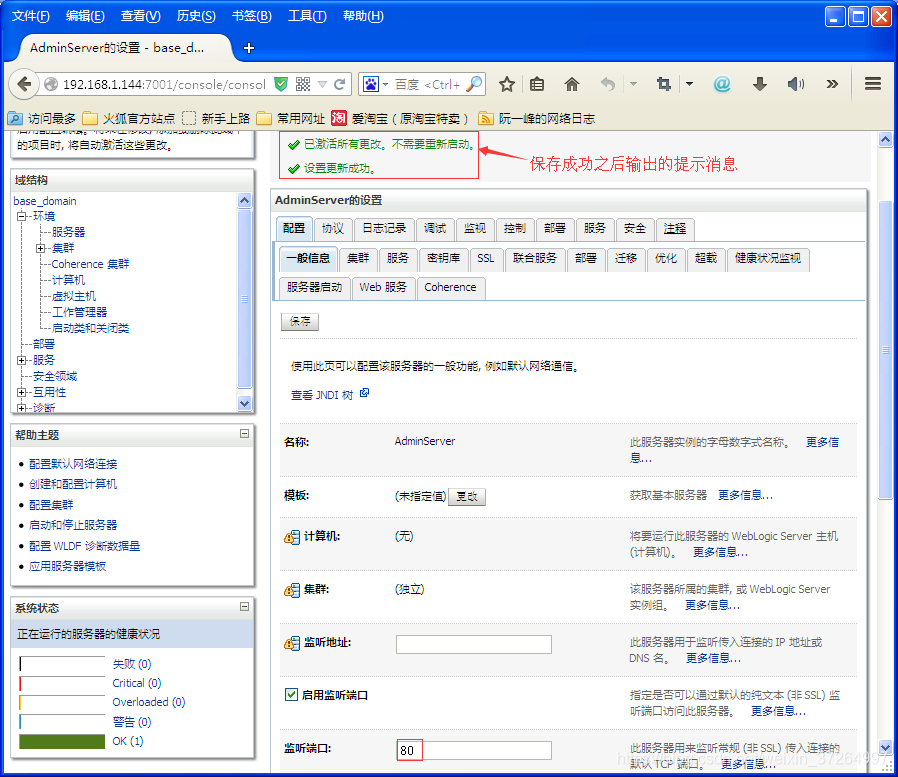Image resolution: width=898 pixels, height=777 pixels.
Task: Click the undo arrow toolbar icon
Action: pyautogui.click(x=608, y=84)
